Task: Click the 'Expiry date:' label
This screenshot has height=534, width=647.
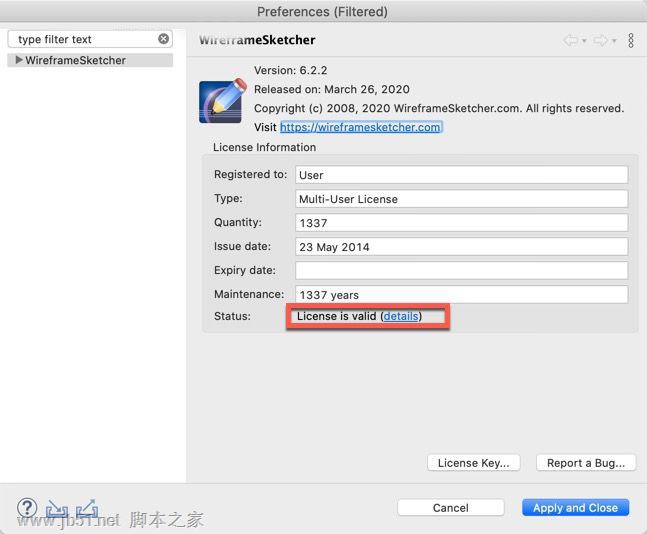Action: tap(245, 270)
